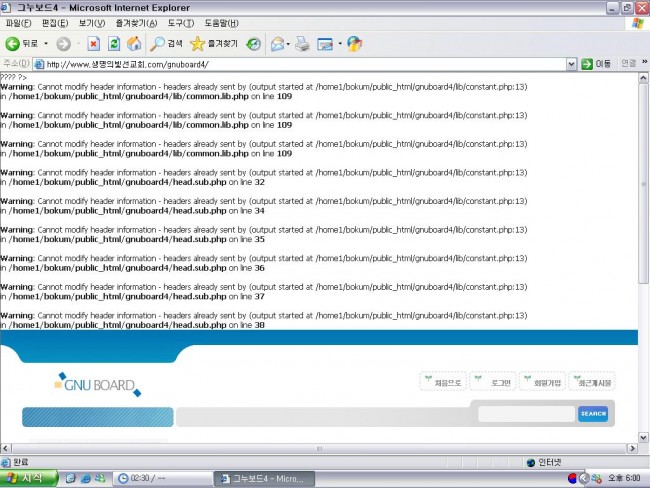Screen dimensions: 650x488
Task: Go to the home page icon
Action: (x=133, y=44)
